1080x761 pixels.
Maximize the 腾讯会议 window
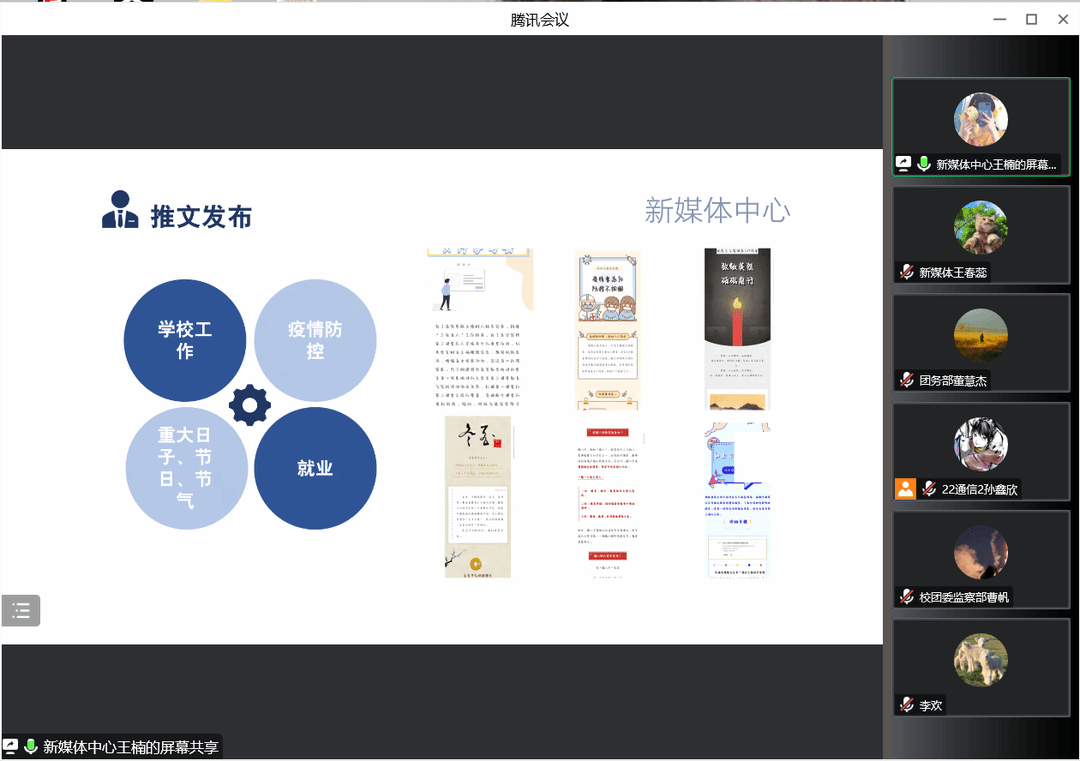1031,19
